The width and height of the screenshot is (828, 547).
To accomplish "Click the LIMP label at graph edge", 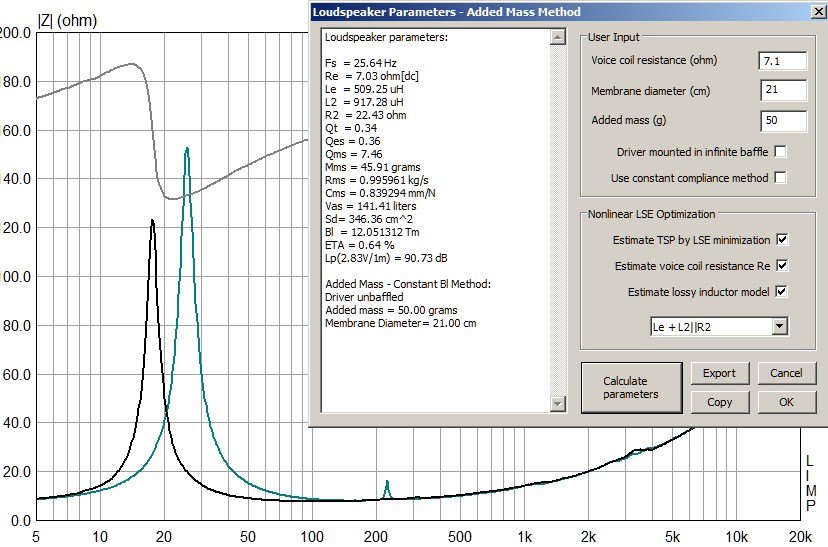I will (x=811, y=483).
